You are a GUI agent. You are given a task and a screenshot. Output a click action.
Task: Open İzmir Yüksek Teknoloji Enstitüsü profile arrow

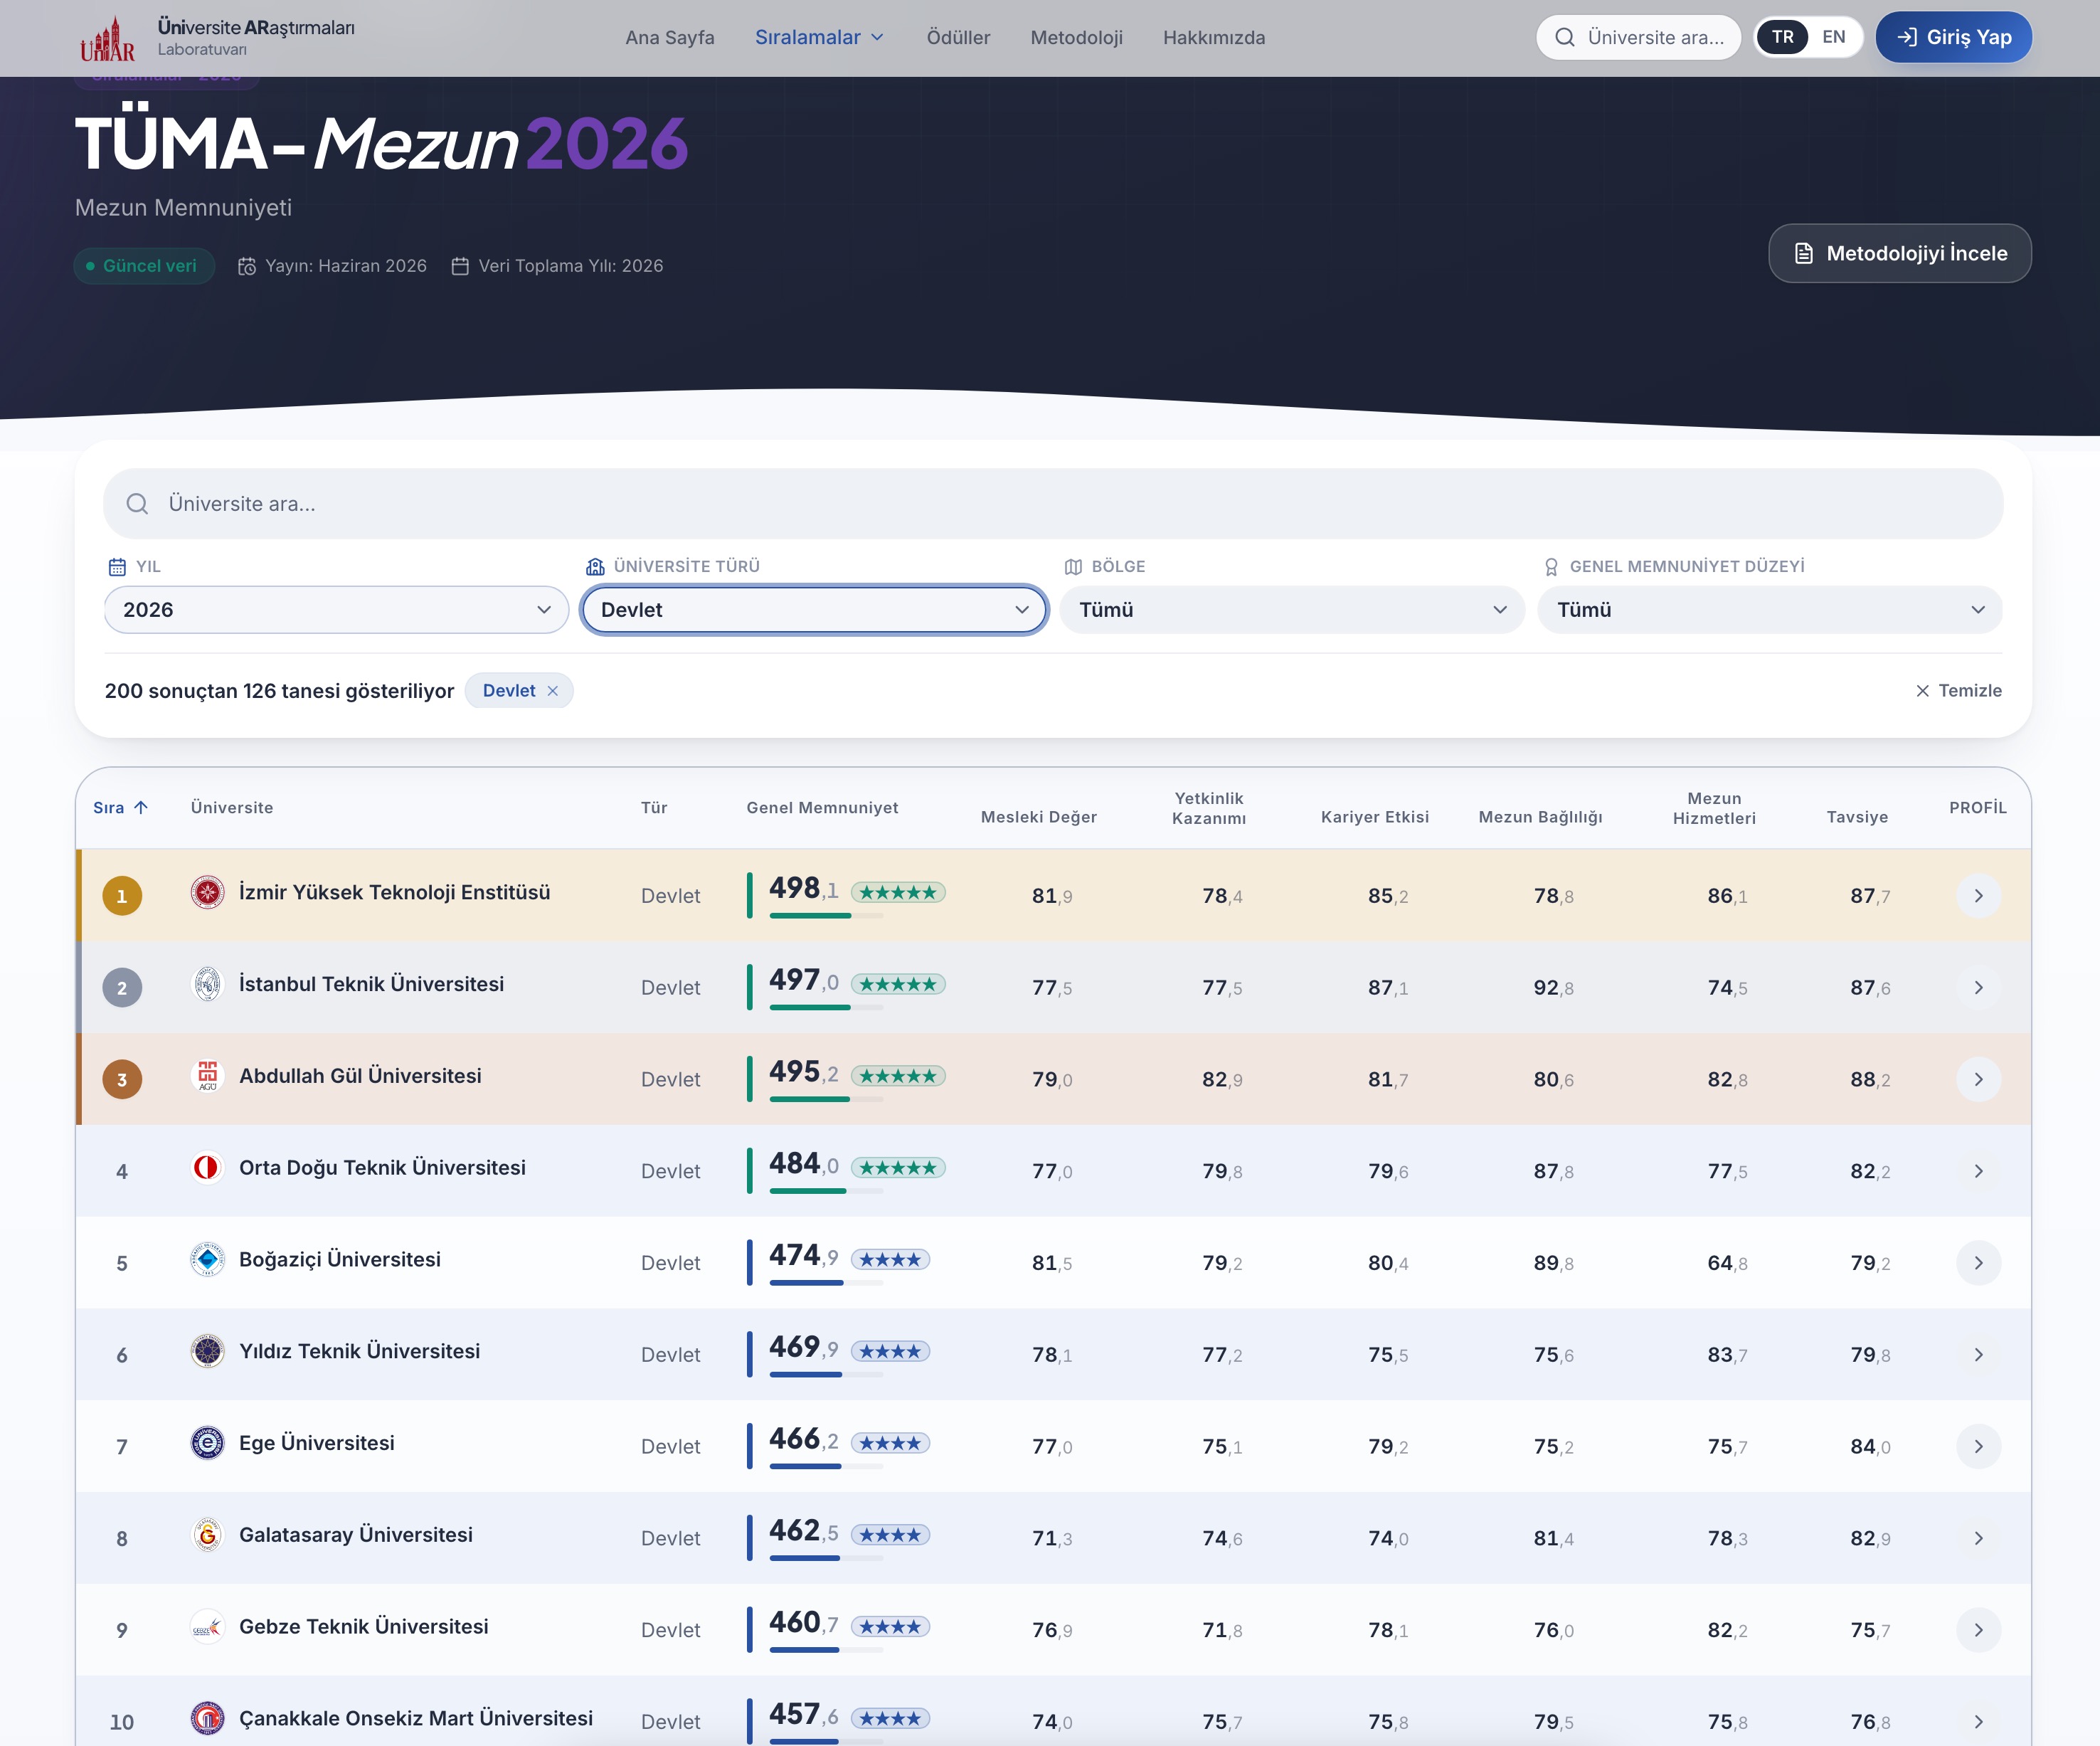click(x=1977, y=896)
